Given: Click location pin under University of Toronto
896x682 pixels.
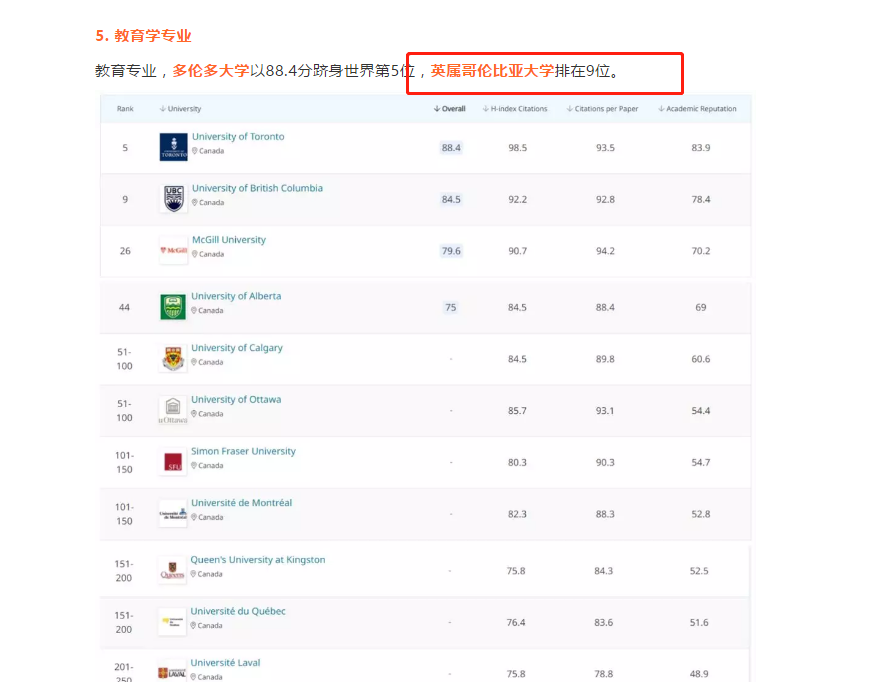Looking at the screenshot, I should [x=195, y=151].
